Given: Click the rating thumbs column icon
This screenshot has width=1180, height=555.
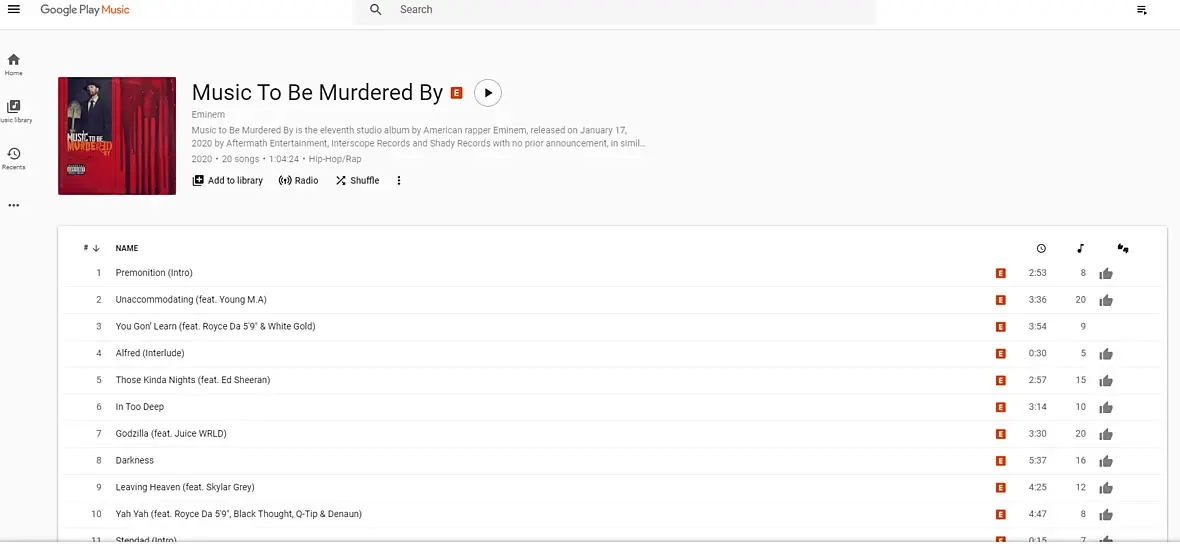Looking at the screenshot, I should point(1123,249).
